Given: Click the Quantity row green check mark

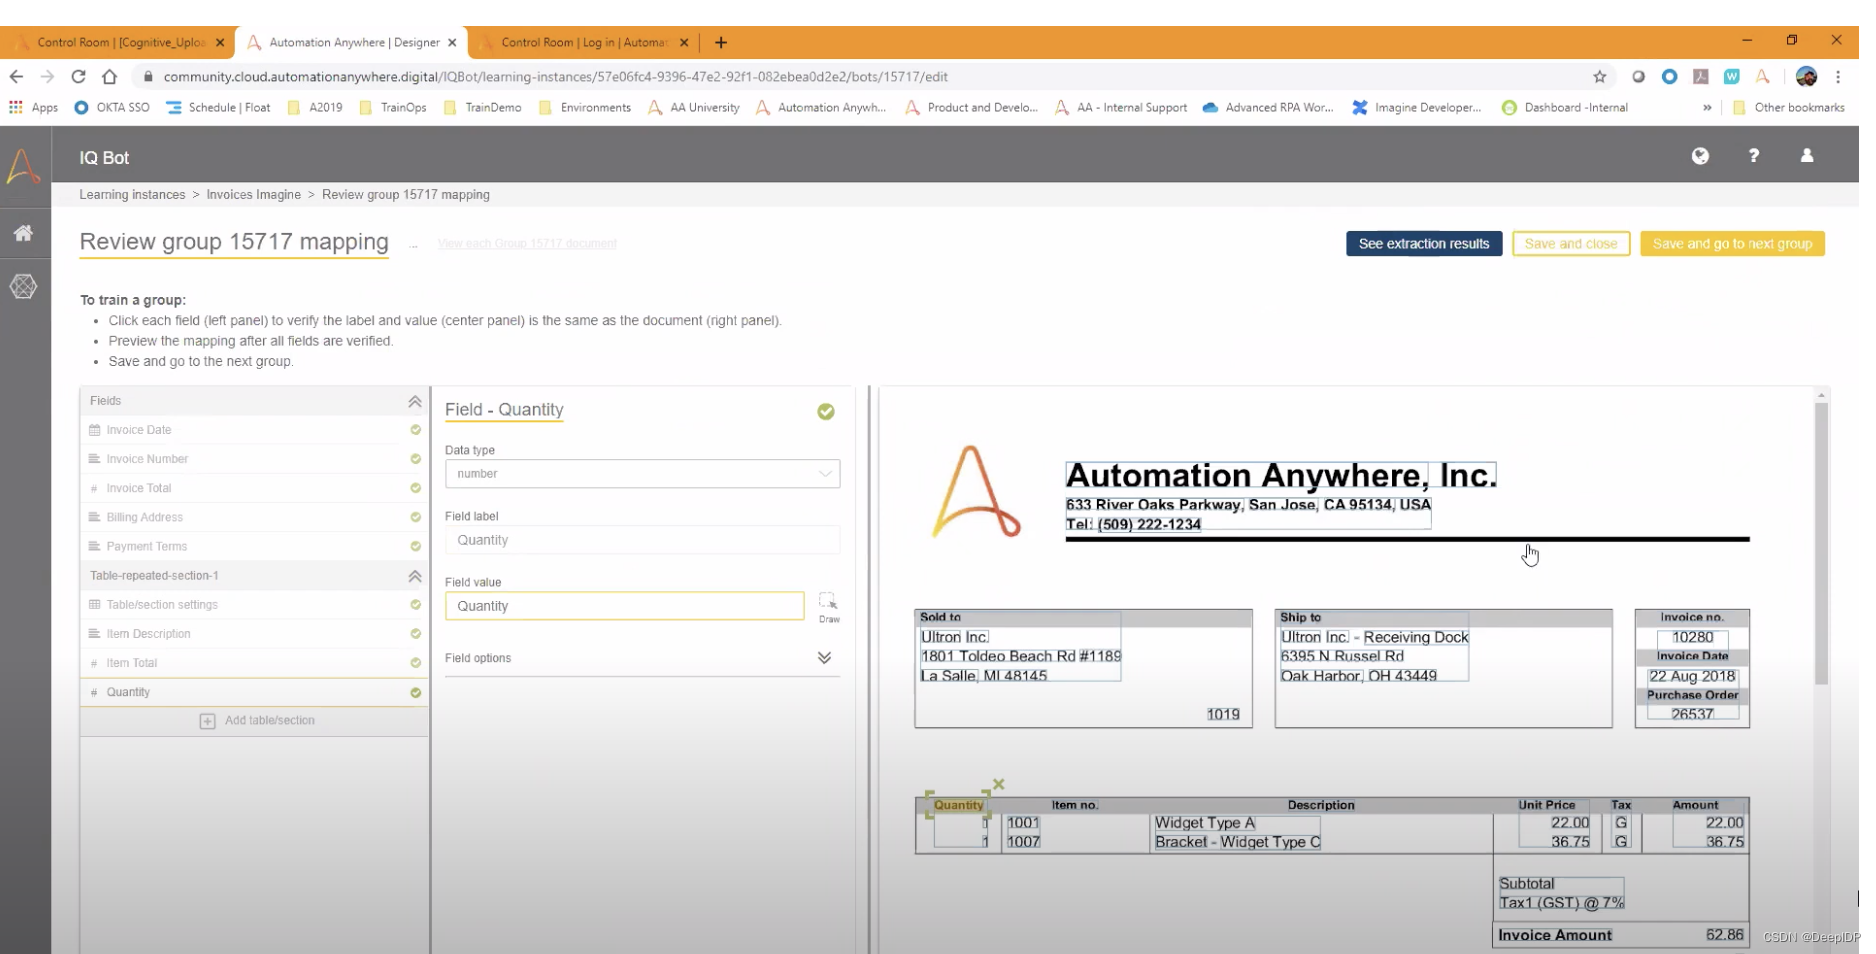Looking at the screenshot, I should click(x=415, y=692).
